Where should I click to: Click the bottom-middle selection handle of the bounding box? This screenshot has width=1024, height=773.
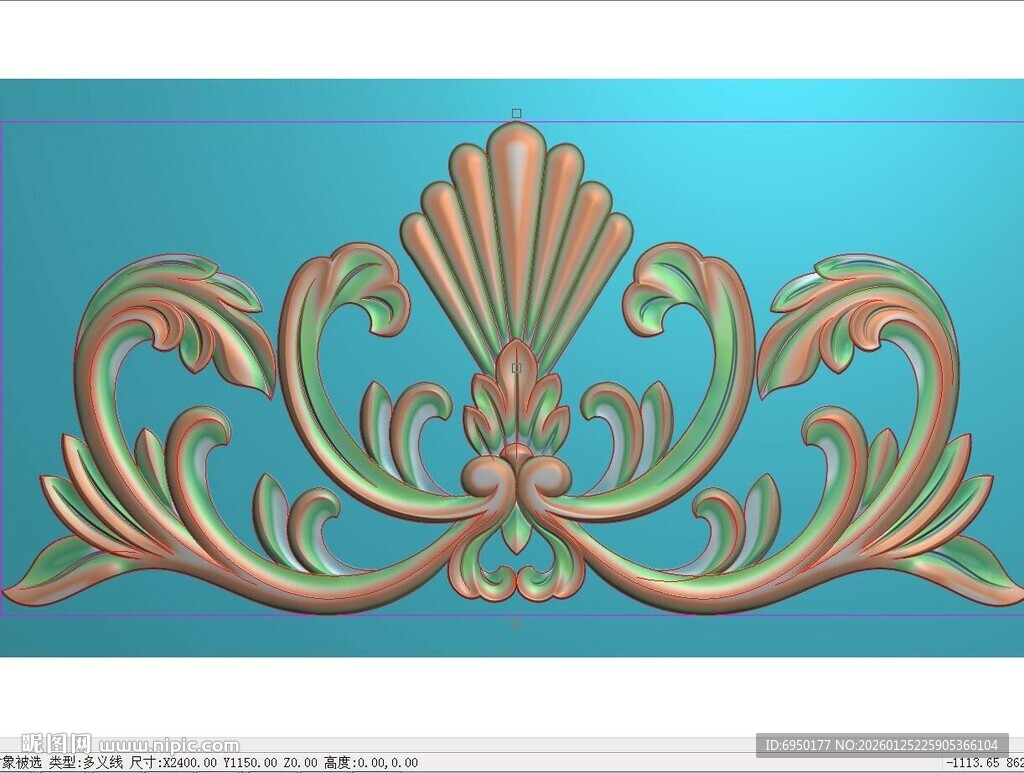click(516, 623)
